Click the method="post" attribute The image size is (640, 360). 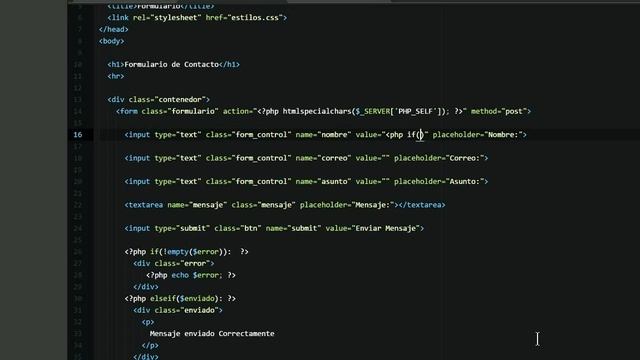pyautogui.click(x=499, y=111)
